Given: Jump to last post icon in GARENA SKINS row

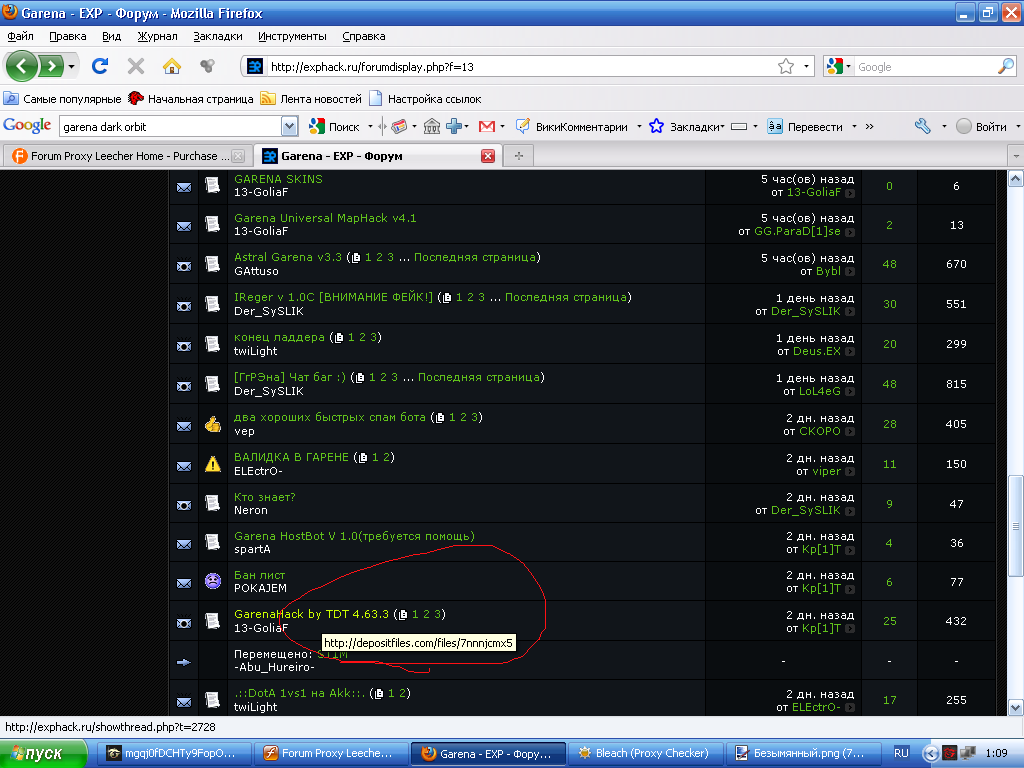Looking at the screenshot, I should pyautogui.click(x=850, y=193).
